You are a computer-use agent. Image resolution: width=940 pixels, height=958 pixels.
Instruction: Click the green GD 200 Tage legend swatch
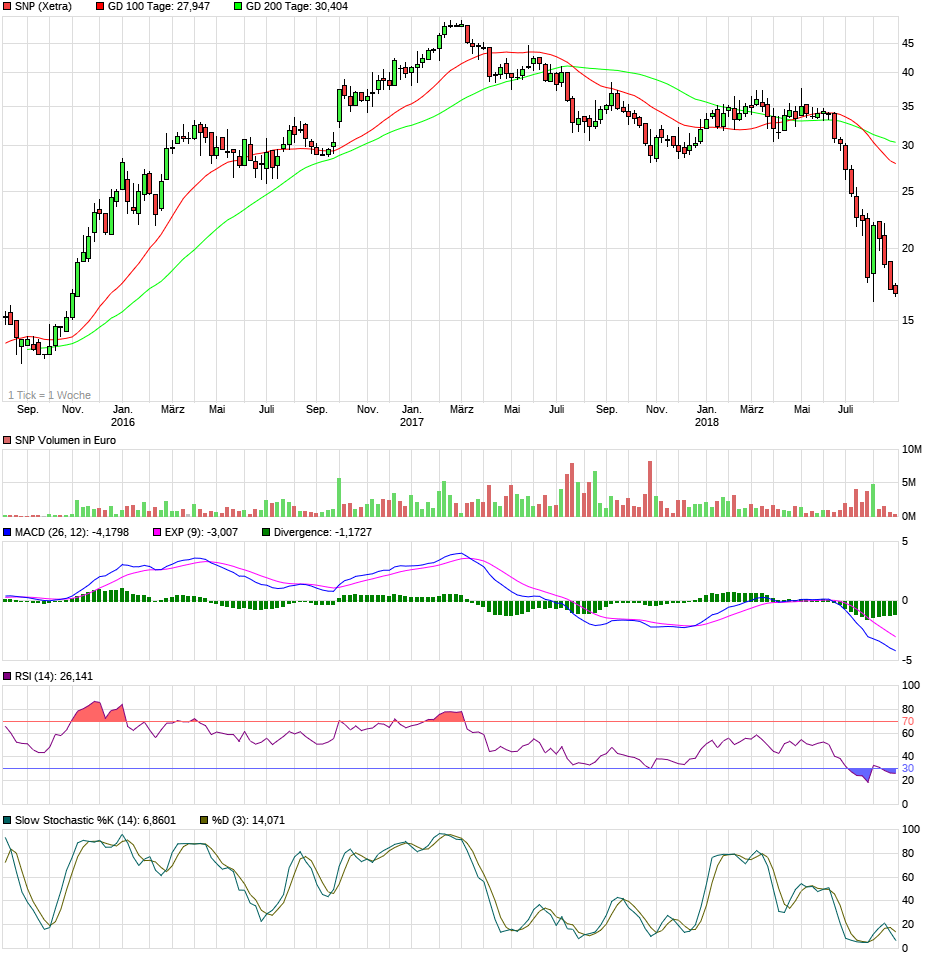[238, 7]
